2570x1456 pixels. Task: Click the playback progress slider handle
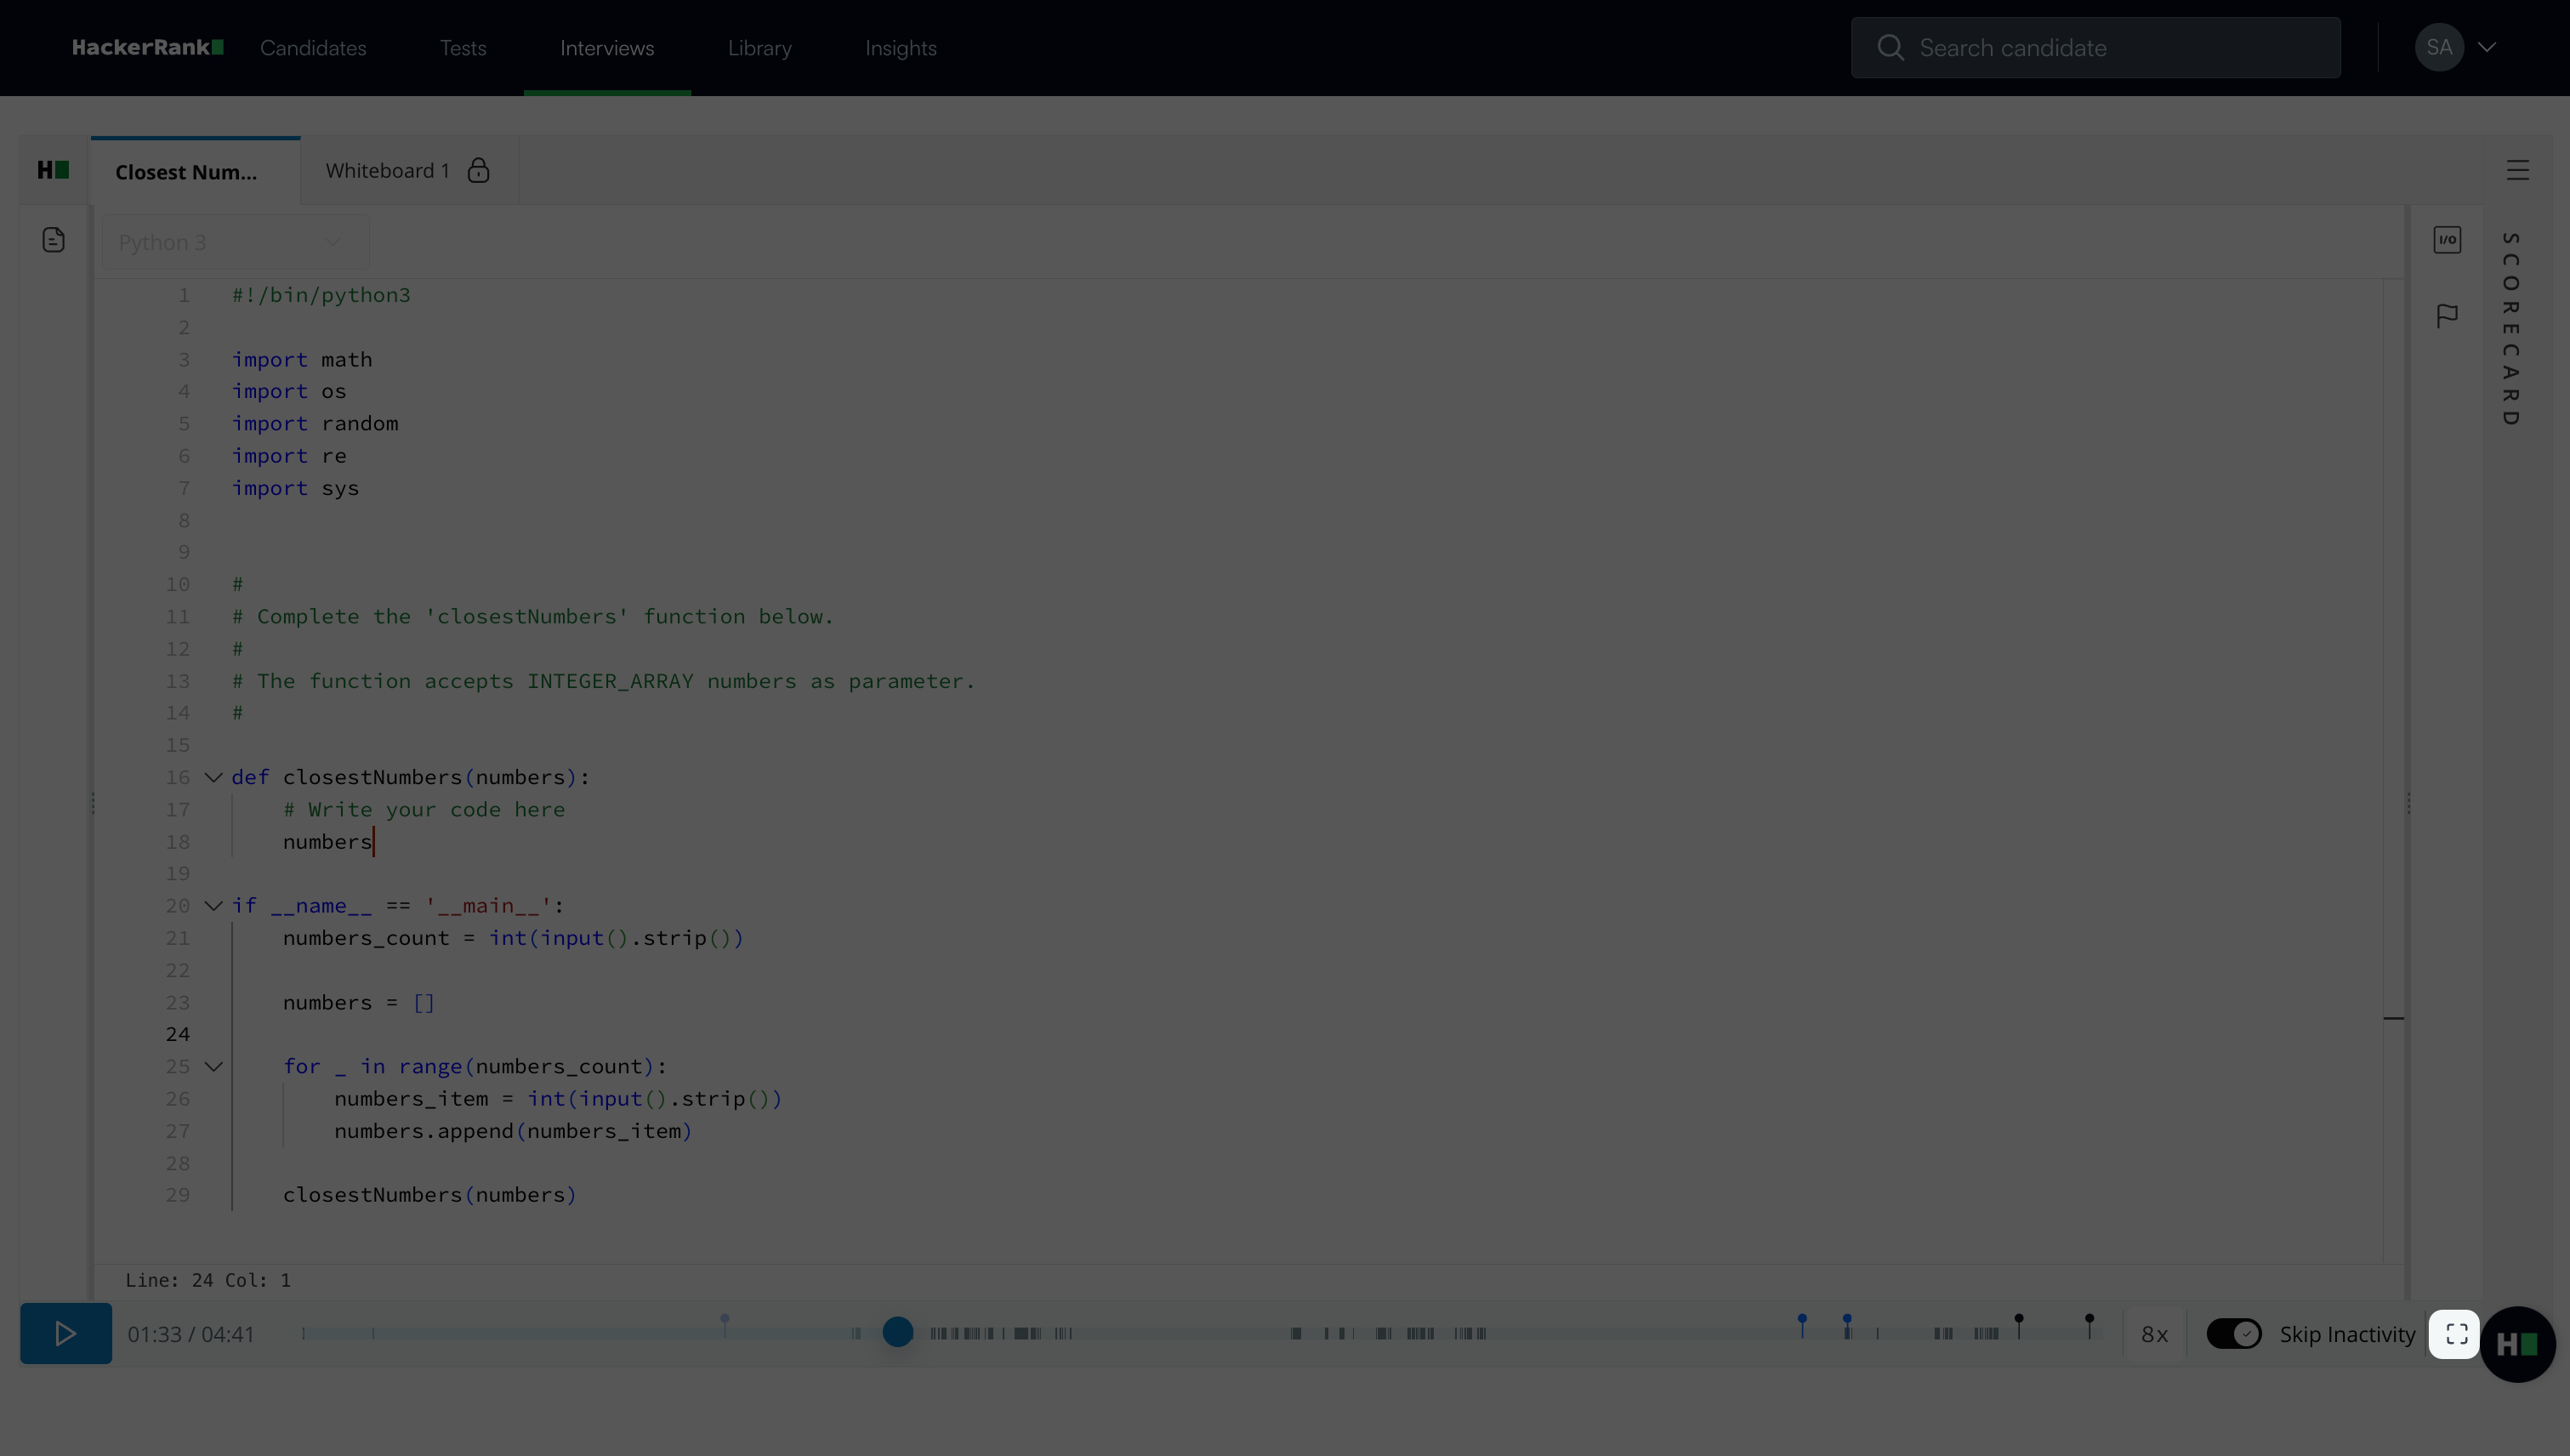pos(898,1332)
